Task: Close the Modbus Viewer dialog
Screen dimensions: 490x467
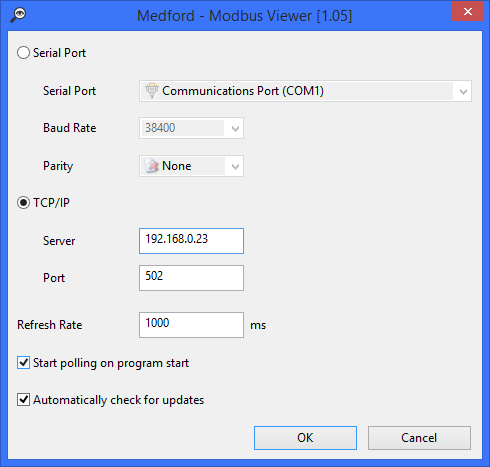Action: [467, 12]
